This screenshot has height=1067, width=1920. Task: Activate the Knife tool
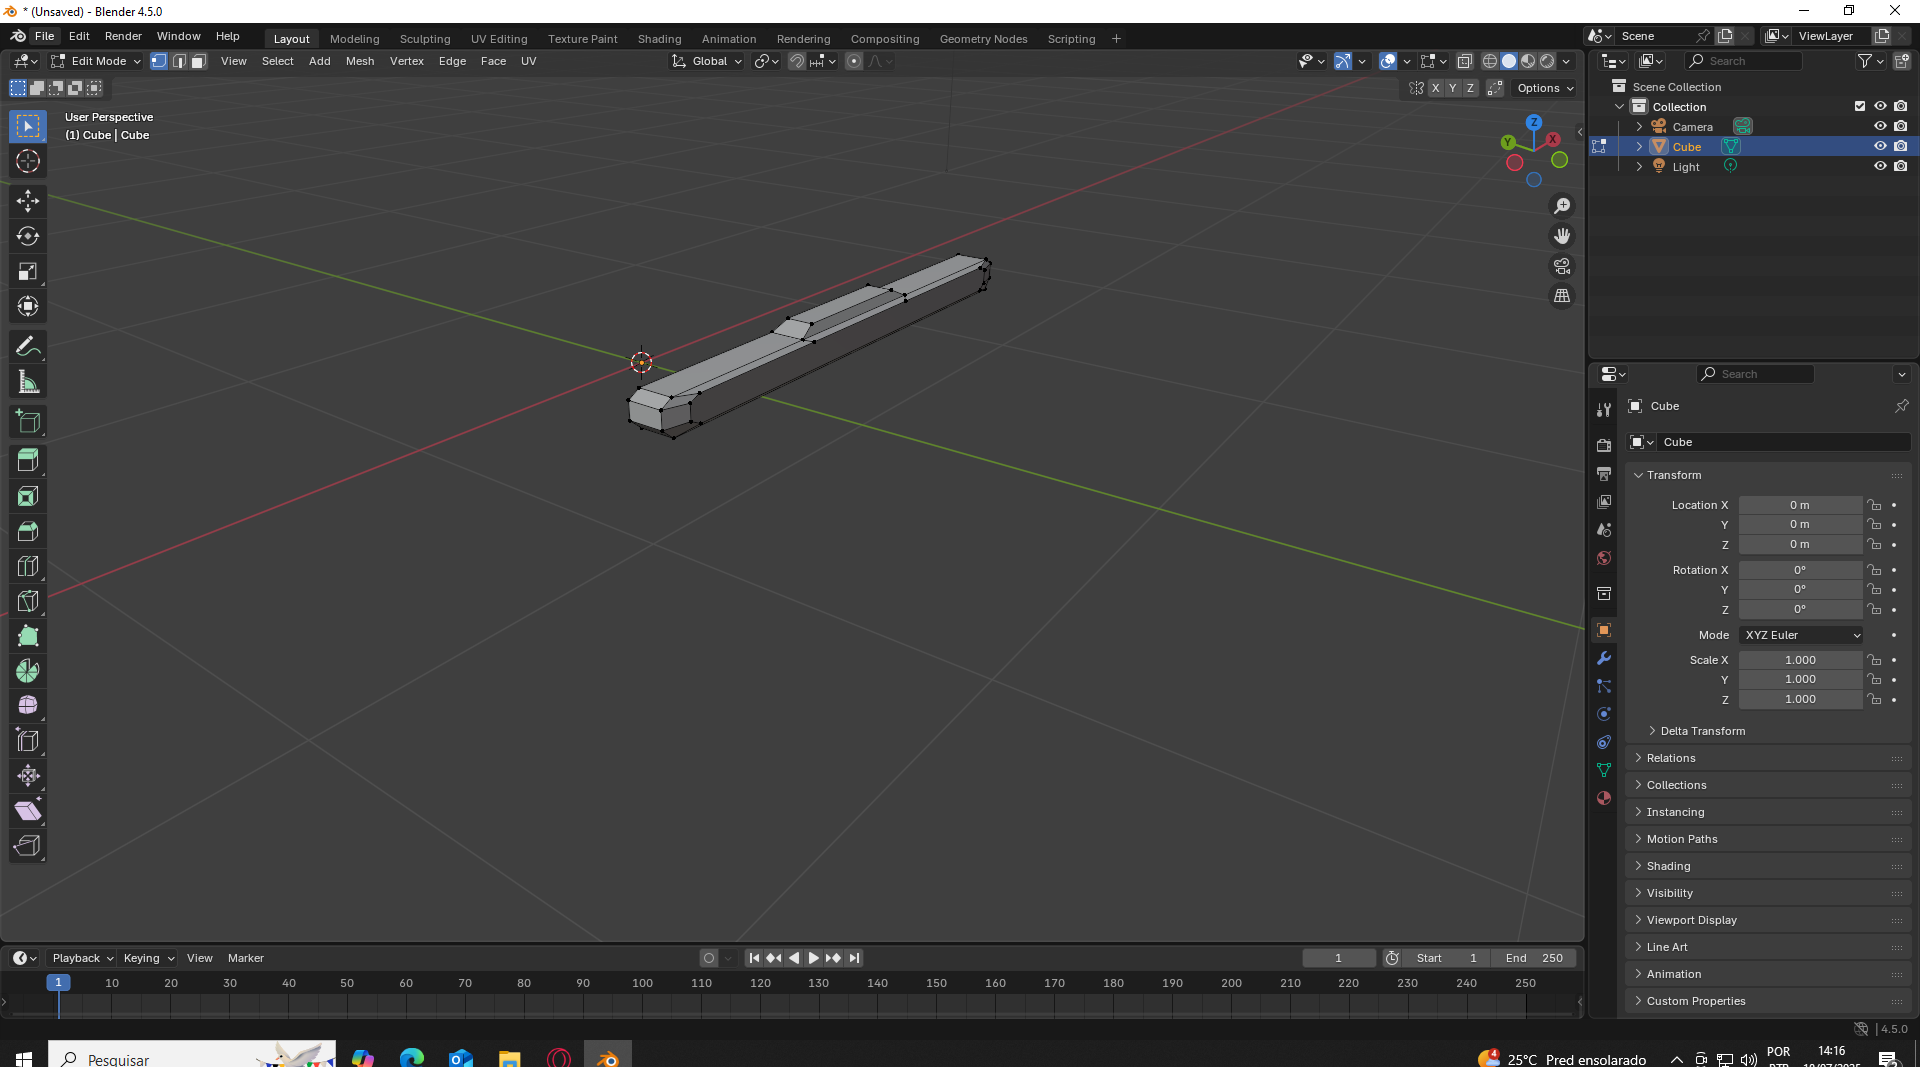[28, 601]
